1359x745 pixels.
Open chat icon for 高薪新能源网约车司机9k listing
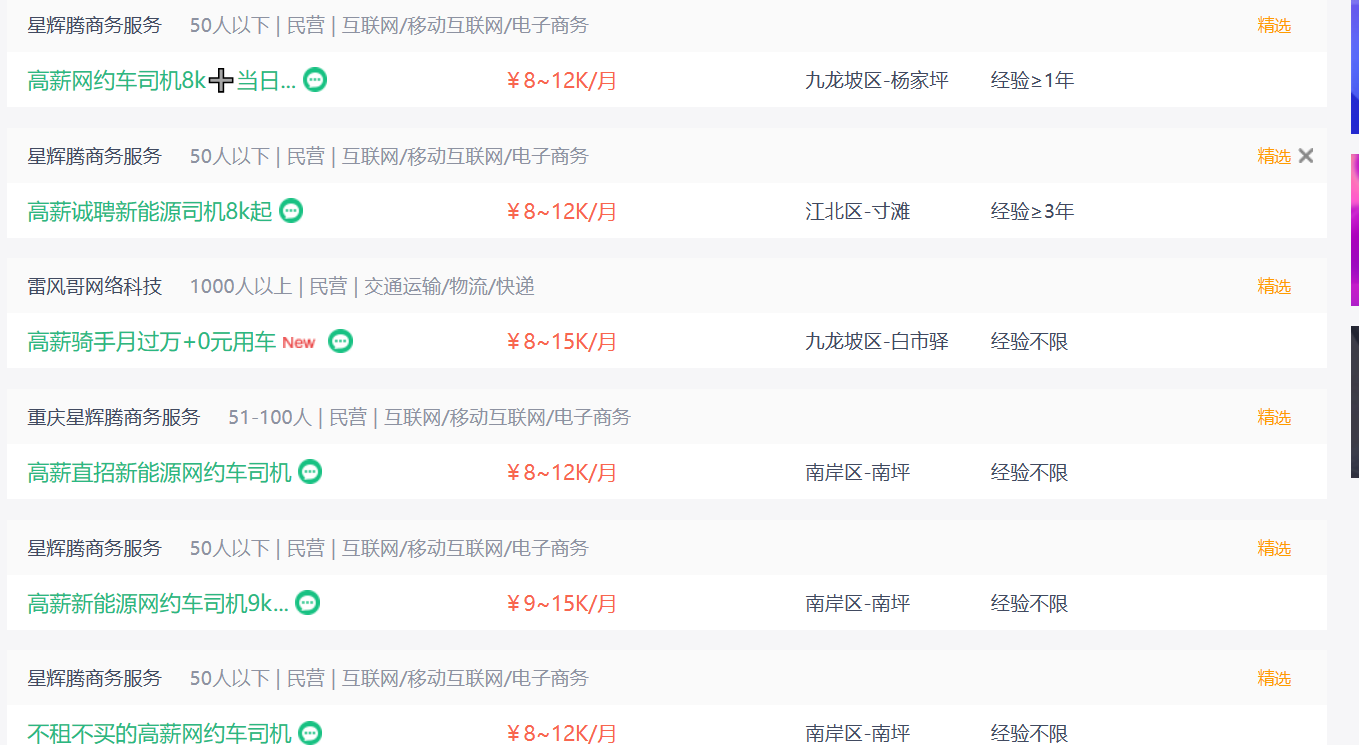click(x=308, y=603)
